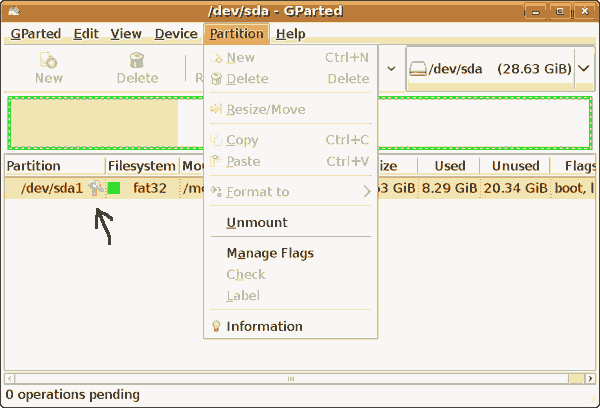Click the fat32 filesystem cell
Image resolution: width=600 pixels, height=408 pixels.
[150, 188]
